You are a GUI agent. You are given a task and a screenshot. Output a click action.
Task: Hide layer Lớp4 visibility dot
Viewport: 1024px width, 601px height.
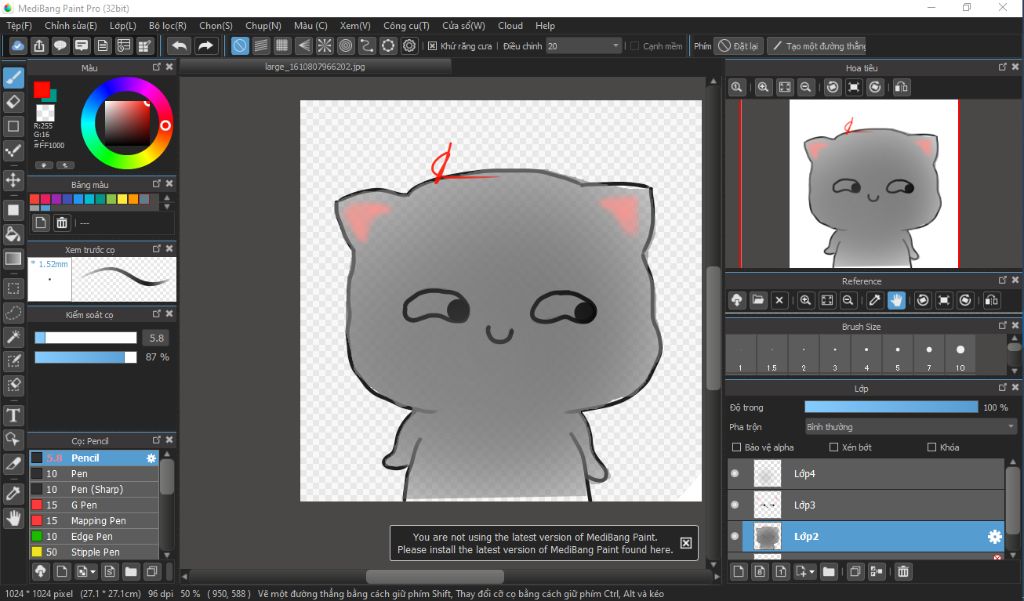[735, 473]
